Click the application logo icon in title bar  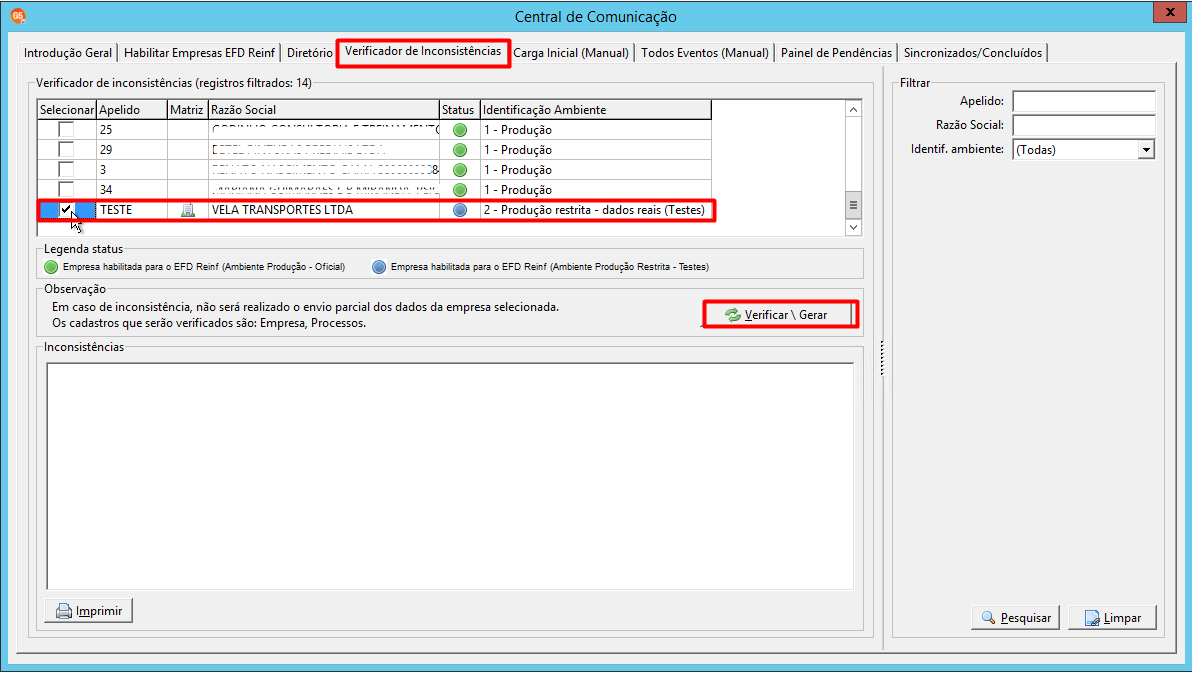click(17, 15)
